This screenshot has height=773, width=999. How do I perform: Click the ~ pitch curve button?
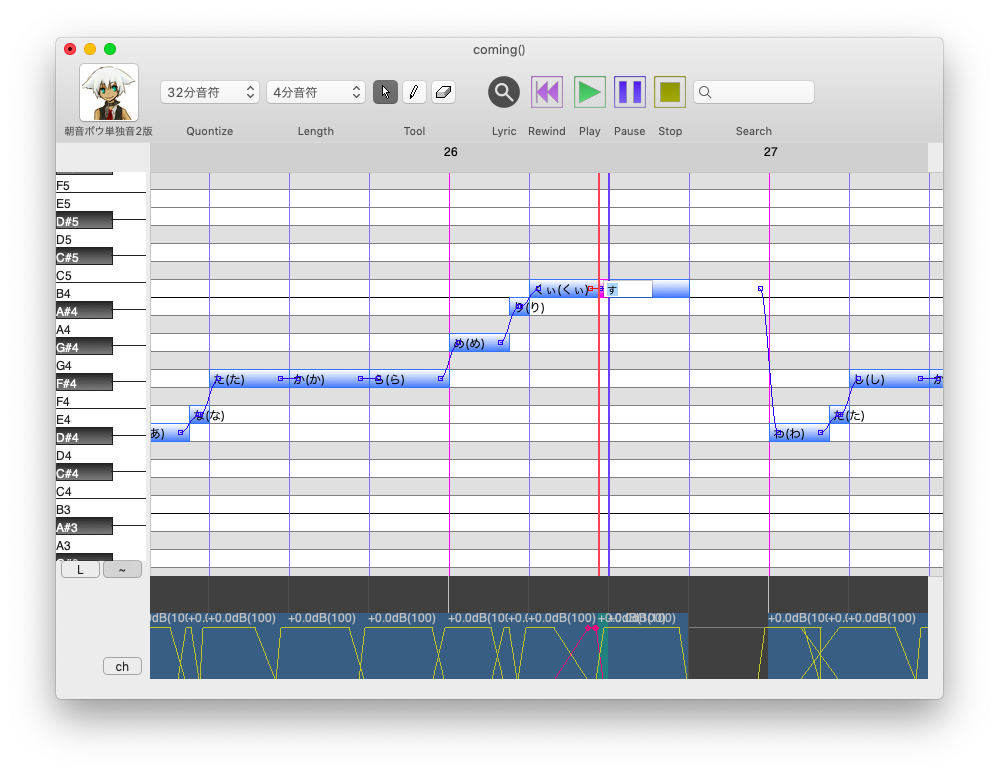click(122, 570)
